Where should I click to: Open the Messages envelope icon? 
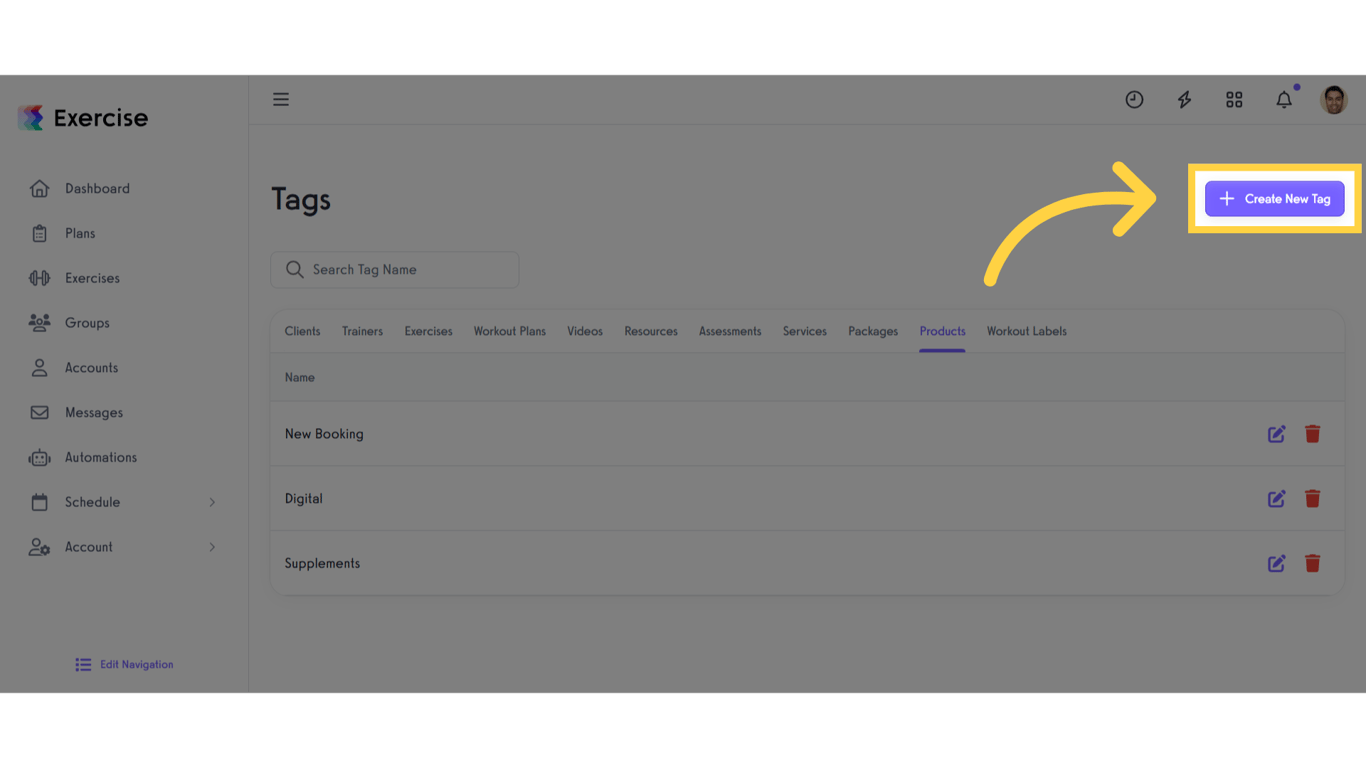(38, 412)
